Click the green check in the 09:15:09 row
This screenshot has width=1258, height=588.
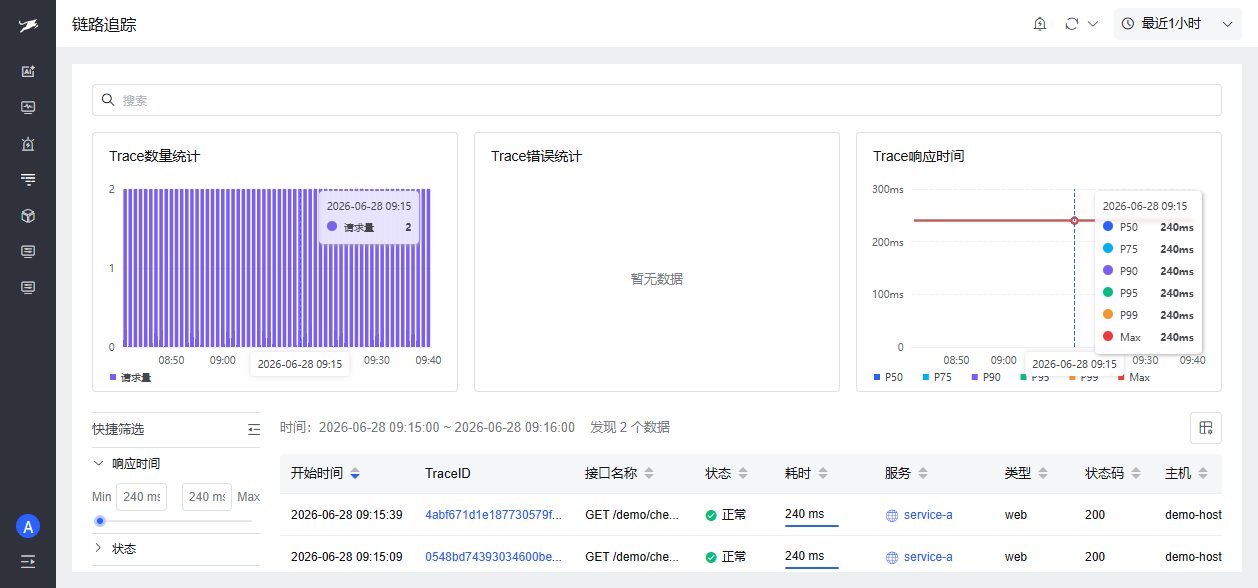(711, 557)
